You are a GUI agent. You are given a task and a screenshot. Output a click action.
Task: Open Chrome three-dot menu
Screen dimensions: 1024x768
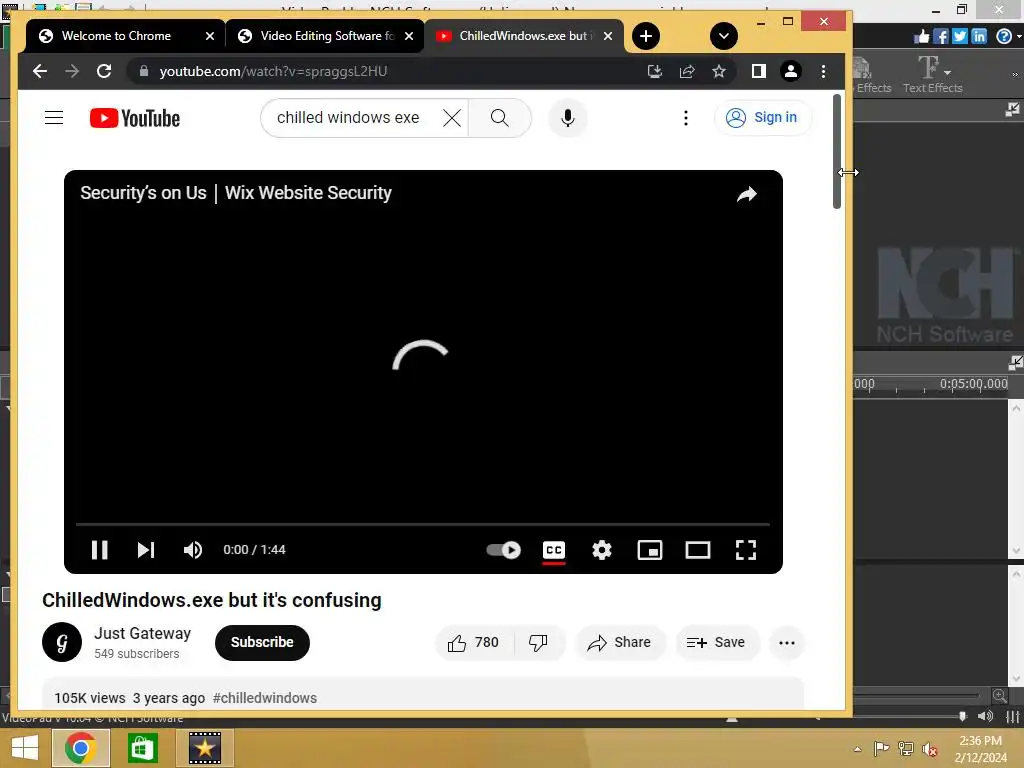pos(823,71)
